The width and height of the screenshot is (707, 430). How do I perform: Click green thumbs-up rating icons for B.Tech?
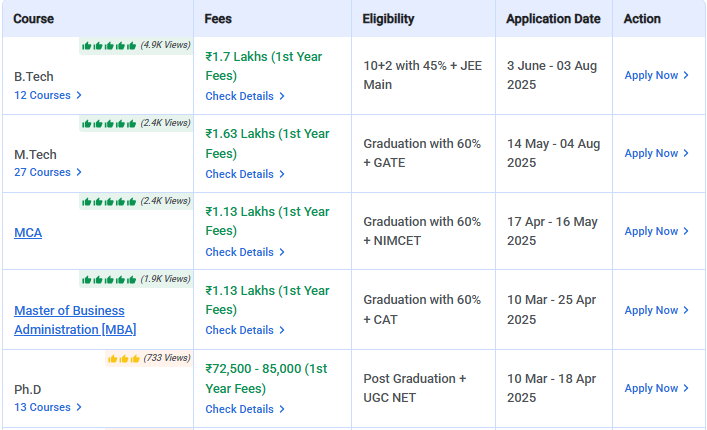point(109,46)
